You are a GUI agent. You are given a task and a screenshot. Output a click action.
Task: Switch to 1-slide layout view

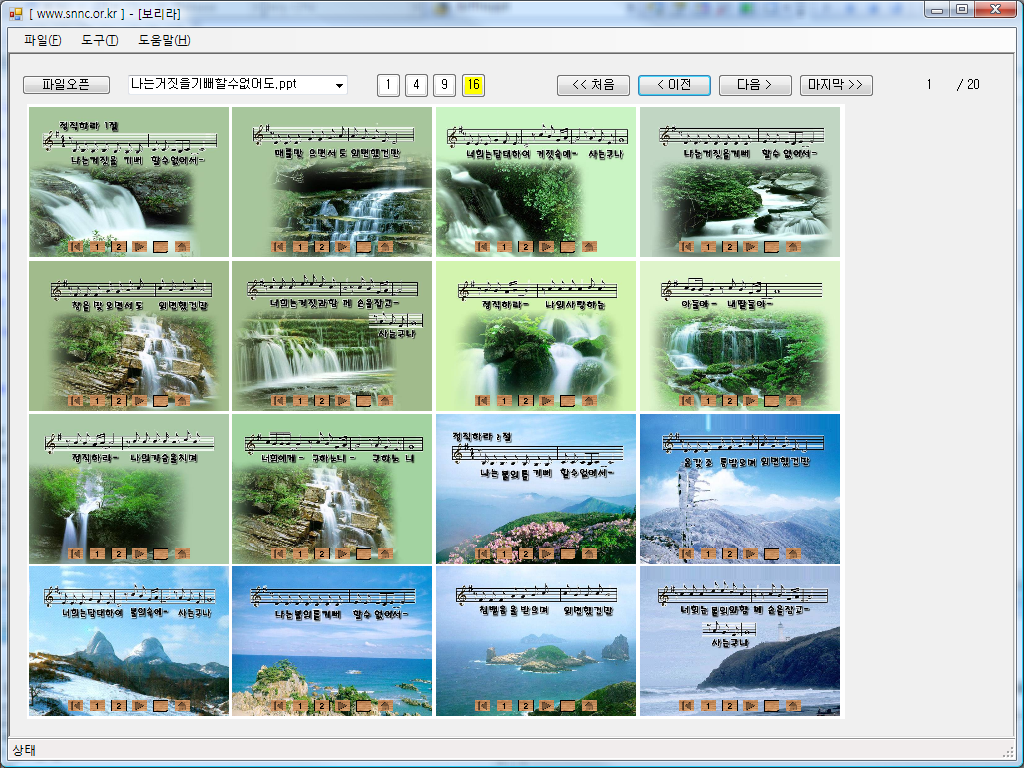click(387, 85)
